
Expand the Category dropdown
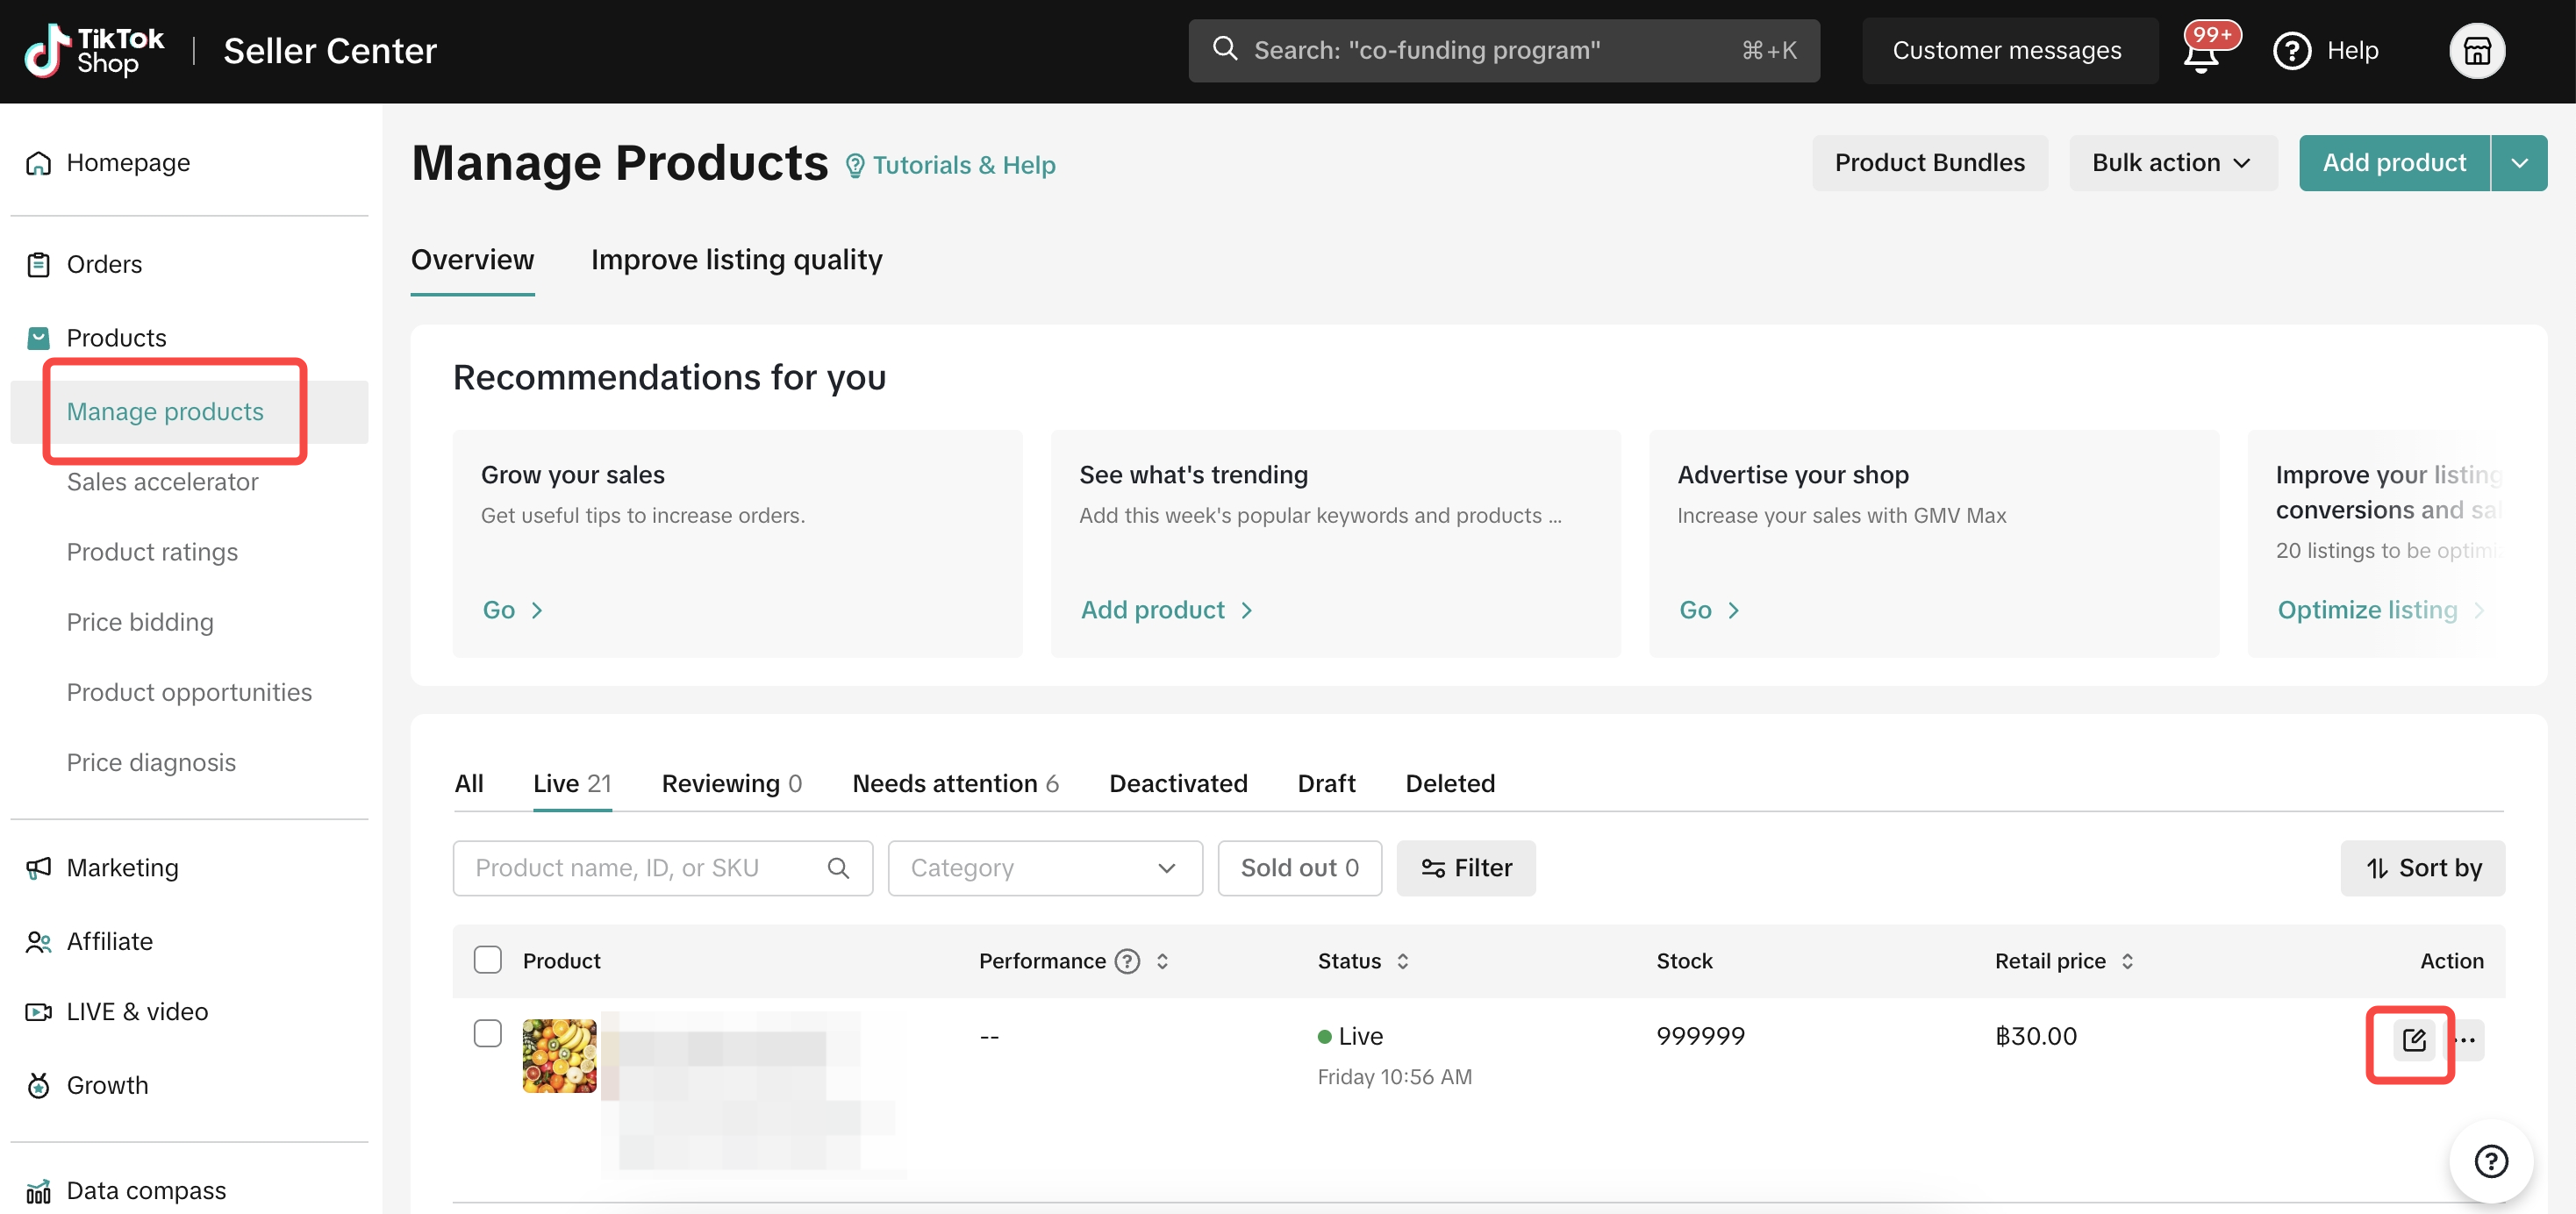click(x=1044, y=868)
